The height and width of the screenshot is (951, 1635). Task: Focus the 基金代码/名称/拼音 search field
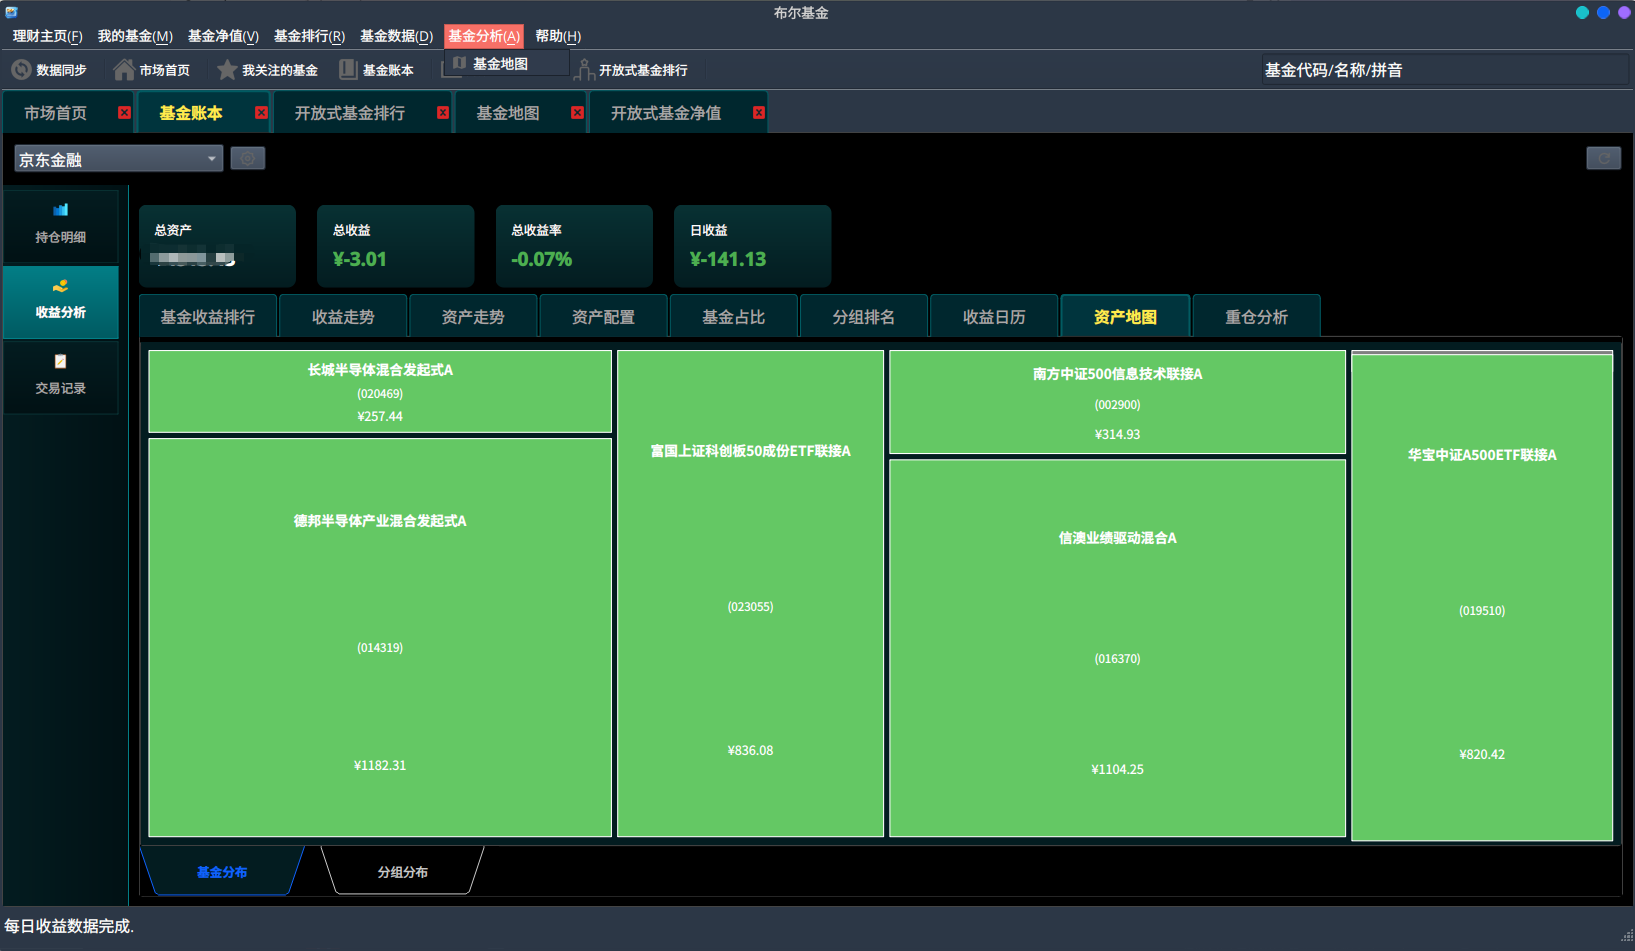(1444, 70)
